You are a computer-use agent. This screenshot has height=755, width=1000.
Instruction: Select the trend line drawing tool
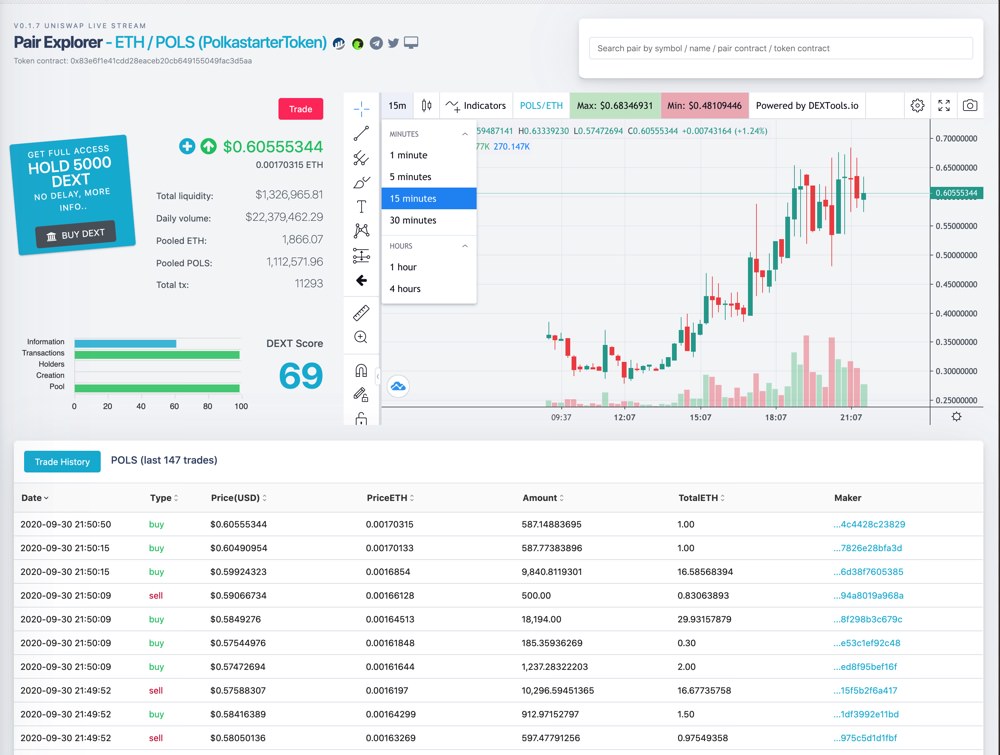(361, 133)
